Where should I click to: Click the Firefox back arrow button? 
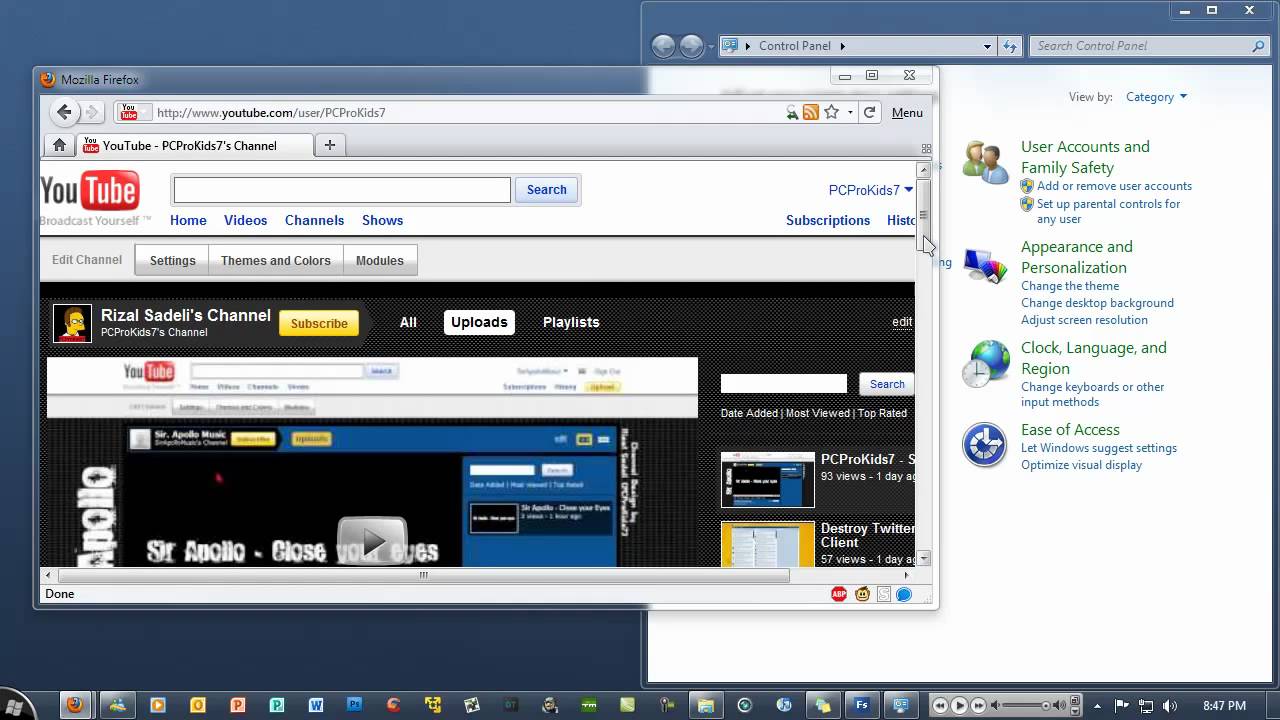tap(64, 112)
